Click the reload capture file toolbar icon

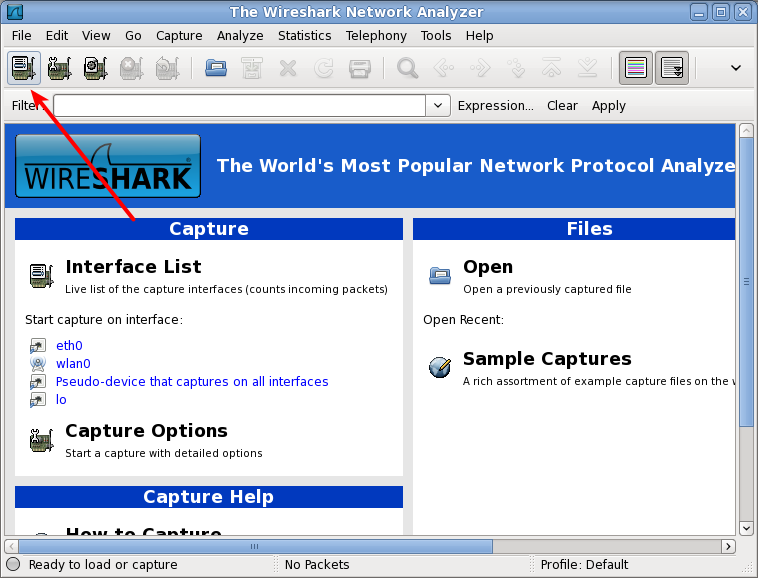[324, 68]
